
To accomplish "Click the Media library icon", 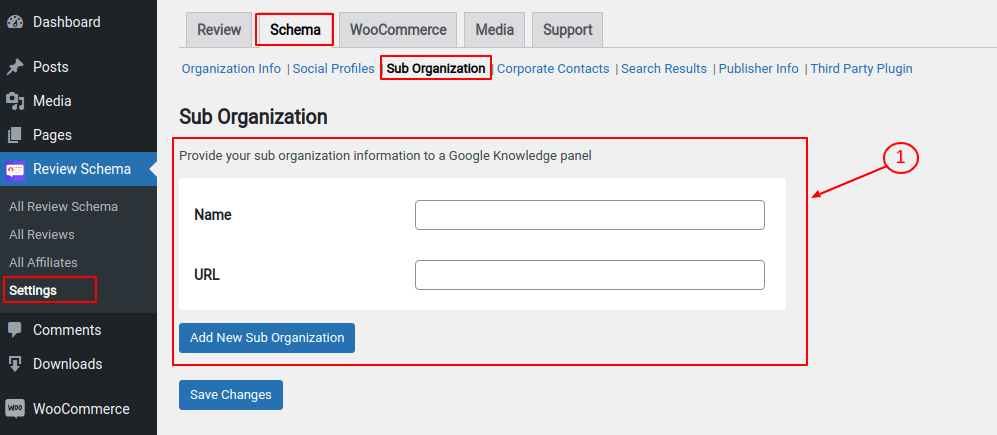I will 15,101.
